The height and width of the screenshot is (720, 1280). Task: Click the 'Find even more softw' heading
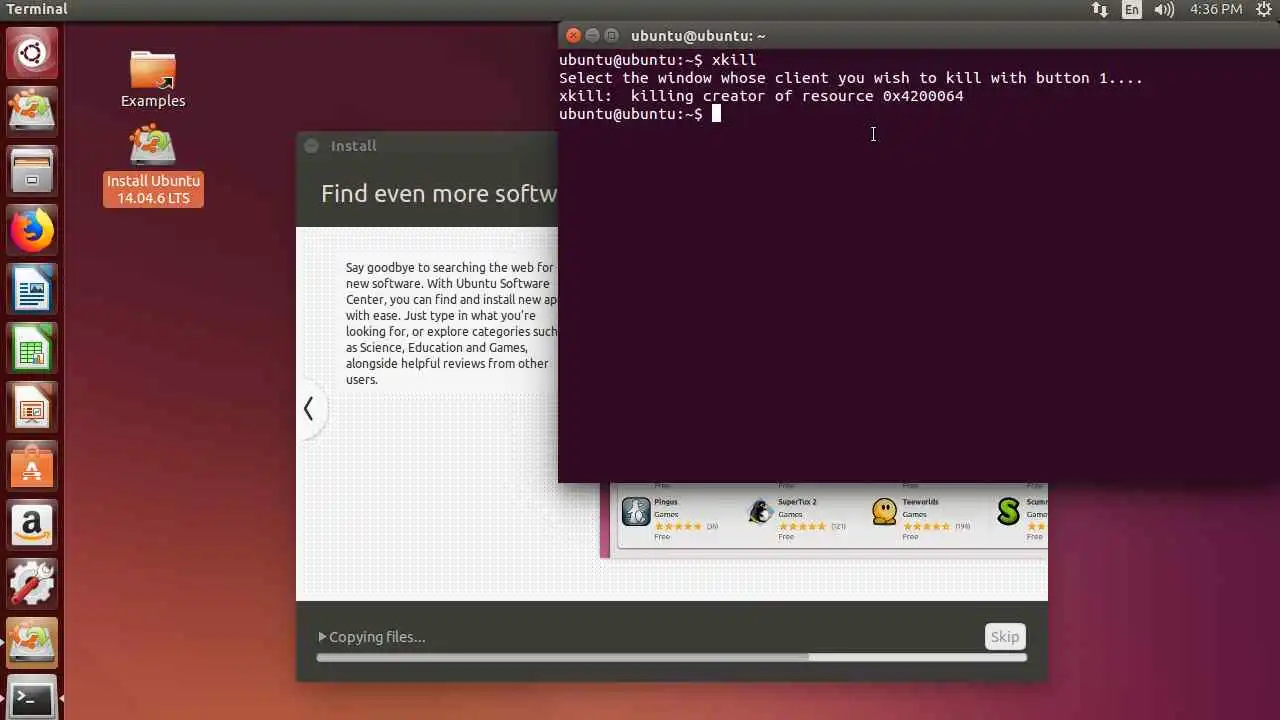pos(438,194)
